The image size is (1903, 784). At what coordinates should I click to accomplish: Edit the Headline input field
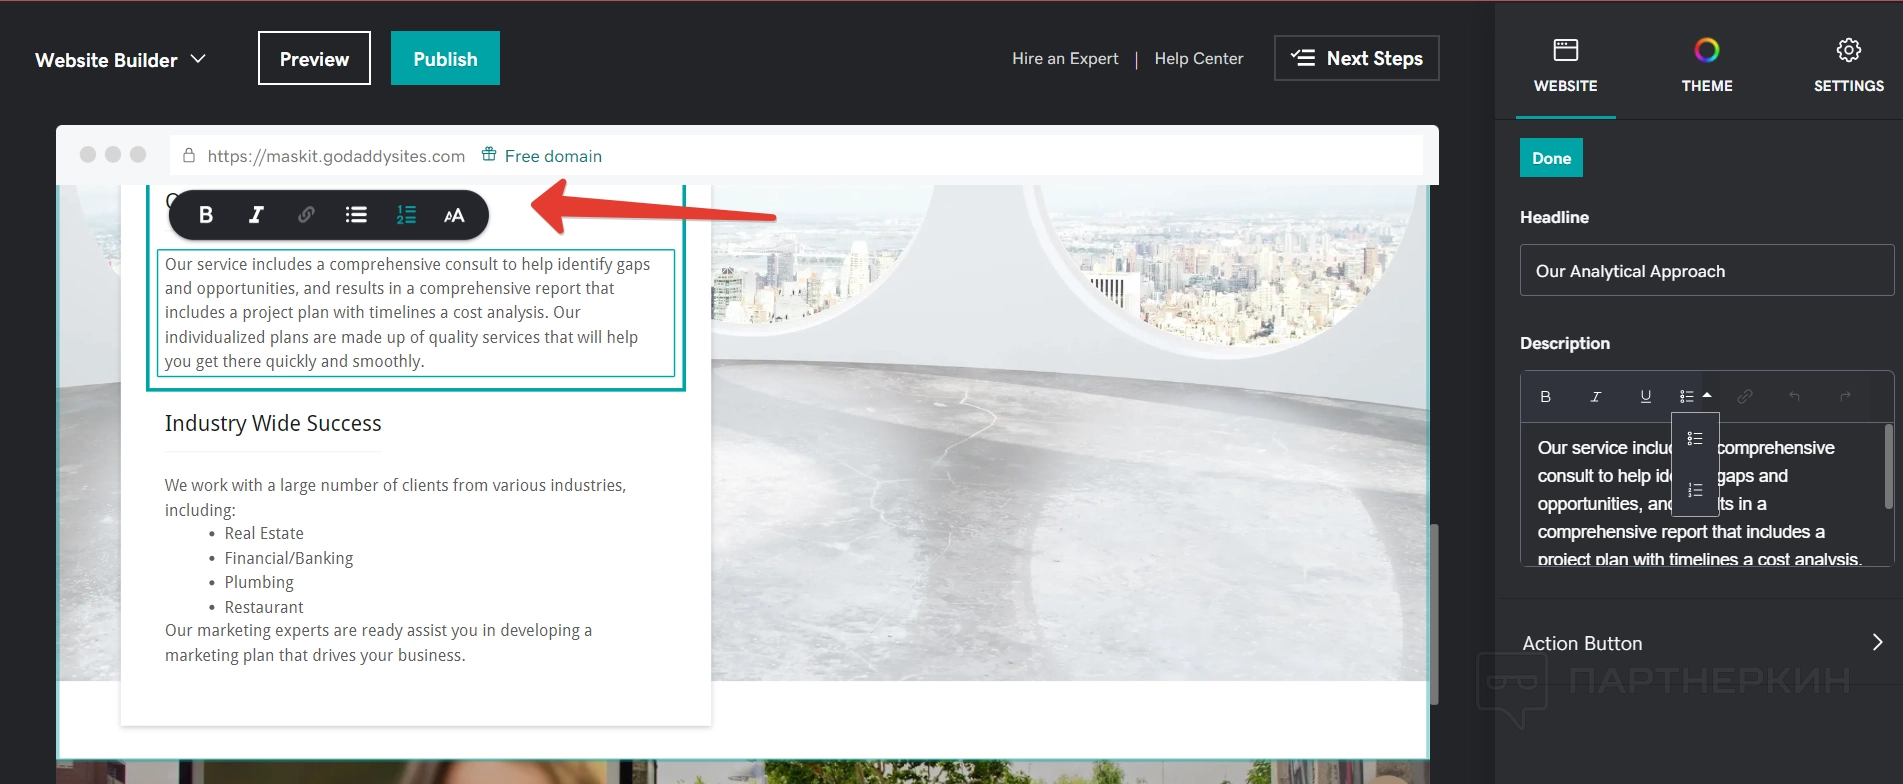point(1707,271)
